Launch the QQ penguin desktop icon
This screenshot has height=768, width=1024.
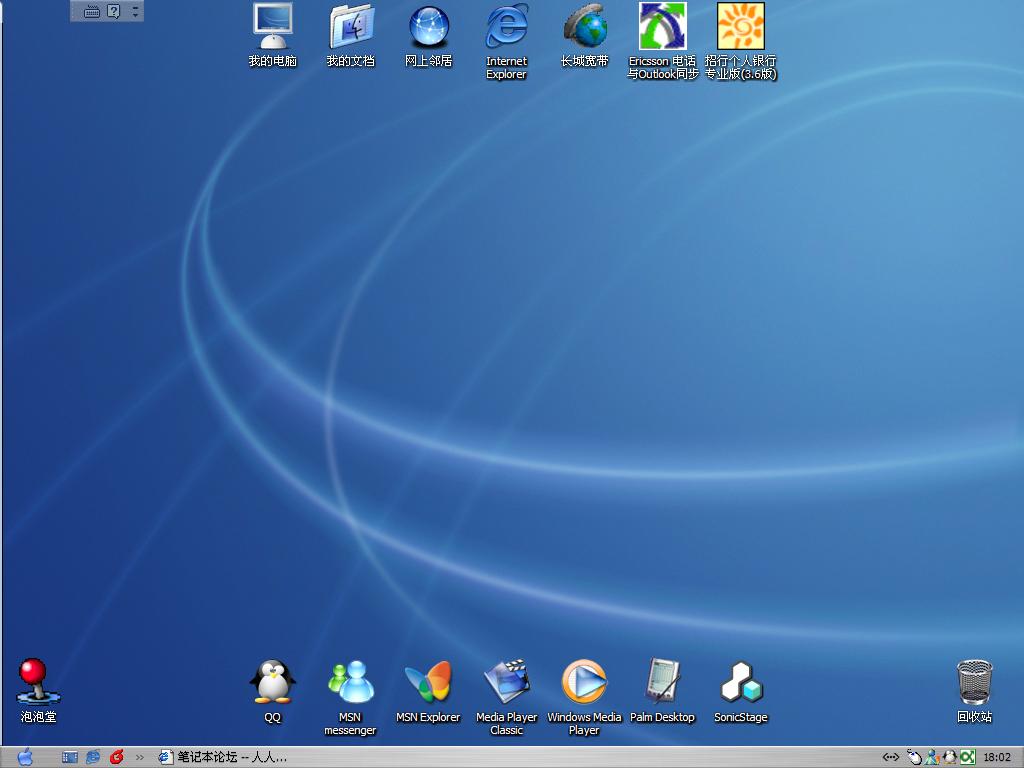coord(272,691)
